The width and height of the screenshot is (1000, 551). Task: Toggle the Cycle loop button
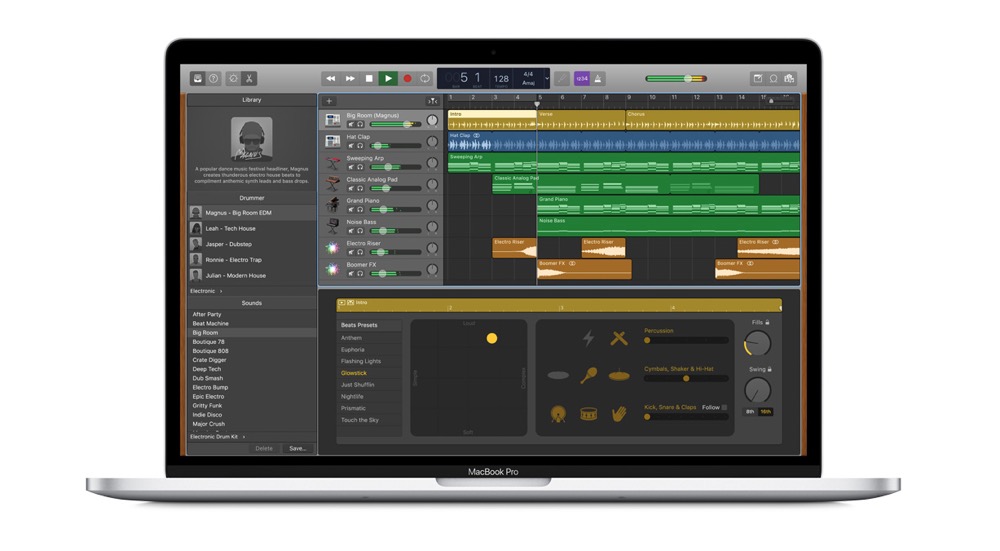click(x=425, y=78)
